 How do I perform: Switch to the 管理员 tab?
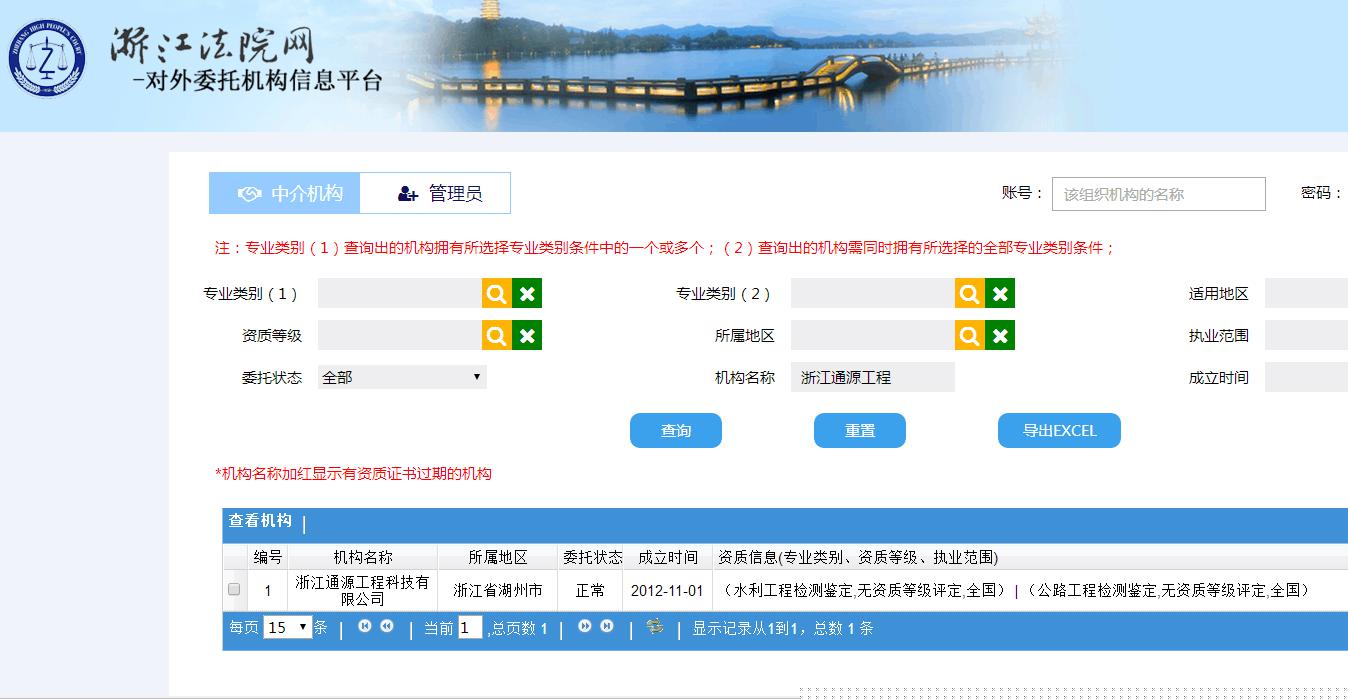(x=435, y=193)
